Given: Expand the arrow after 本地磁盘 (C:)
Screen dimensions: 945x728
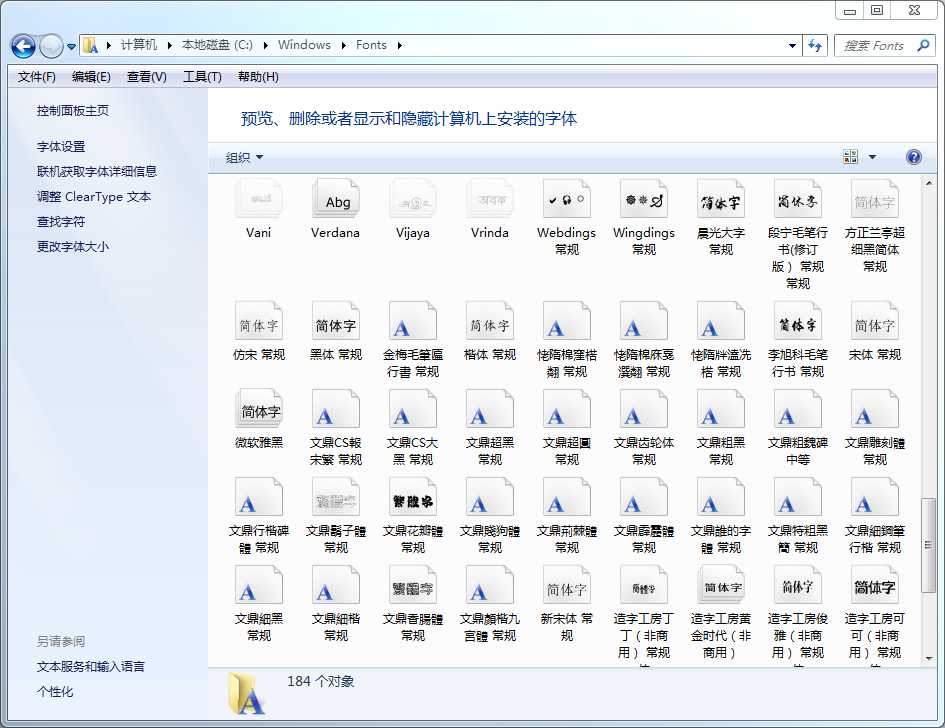Looking at the screenshot, I should [266, 45].
